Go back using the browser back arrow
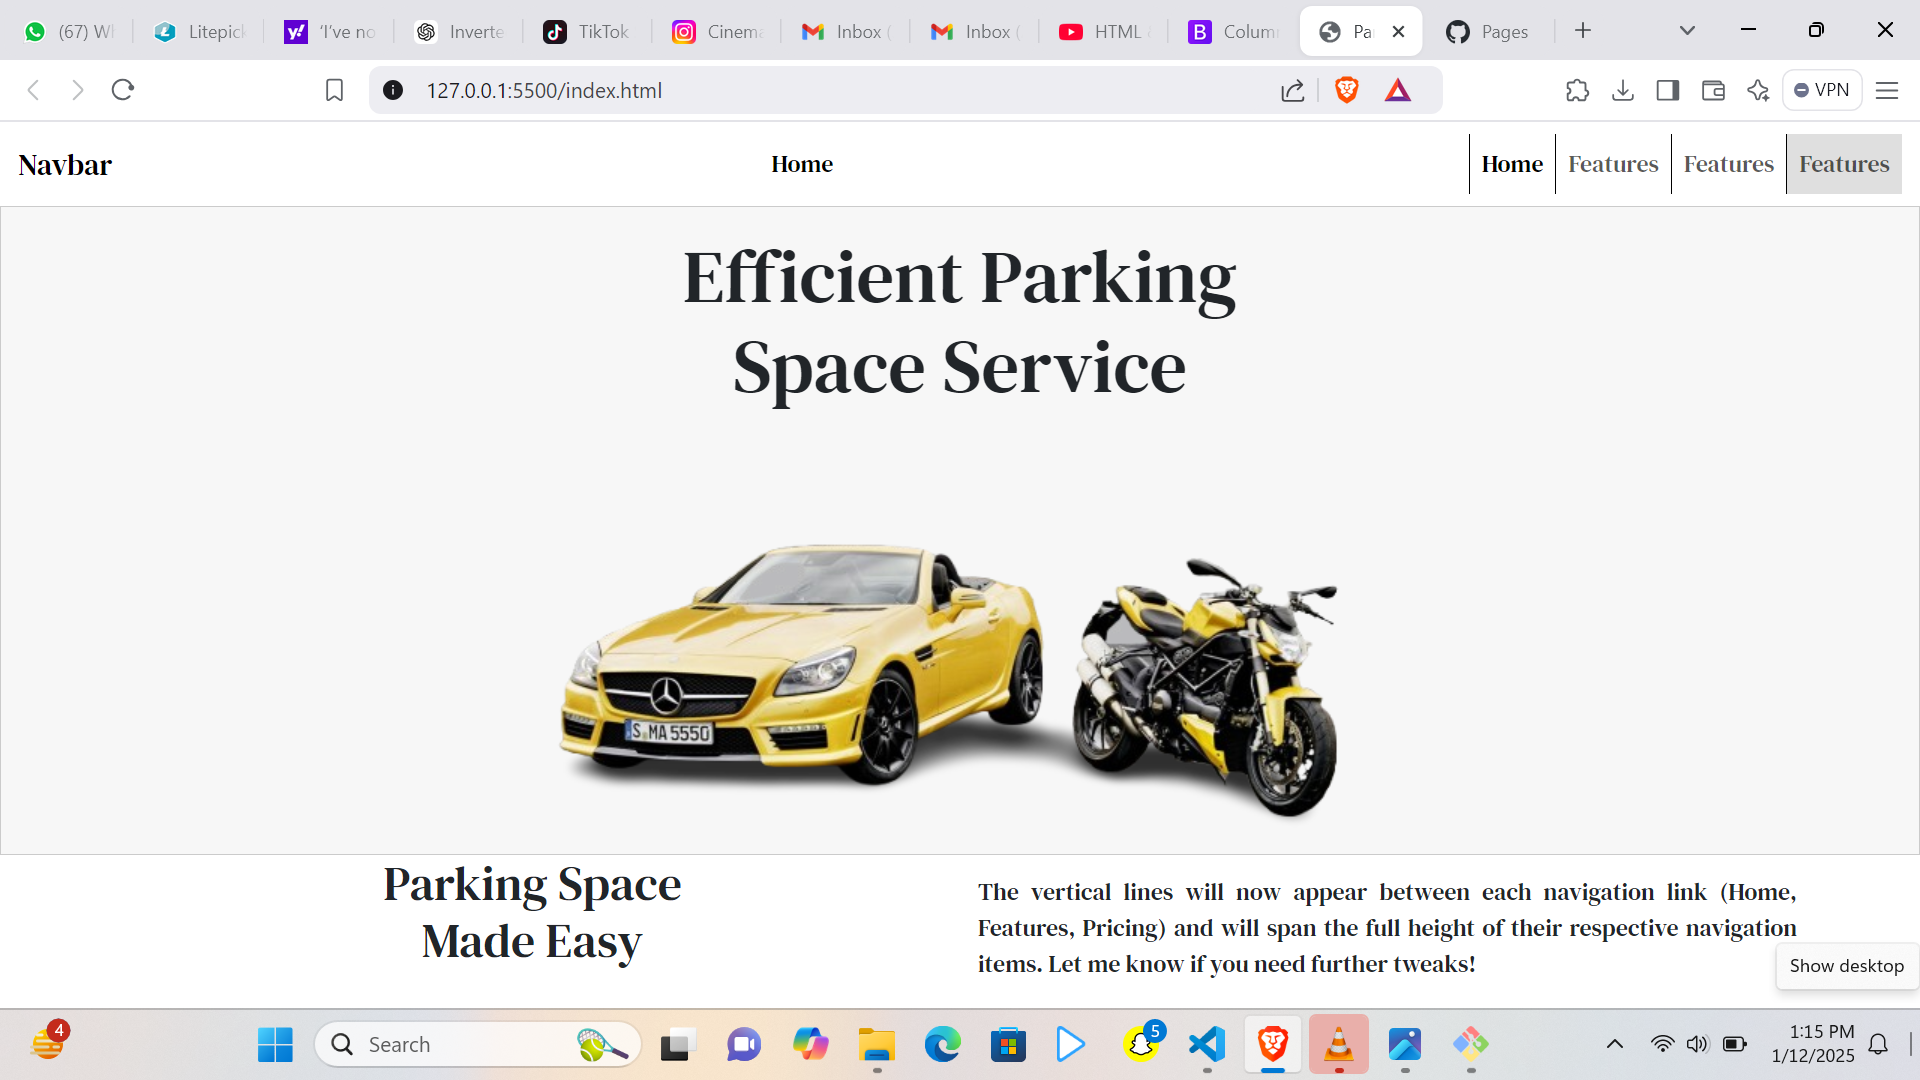The height and width of the screenshot is (1080, 1920). pyautogui.click(x=33, y=90)
